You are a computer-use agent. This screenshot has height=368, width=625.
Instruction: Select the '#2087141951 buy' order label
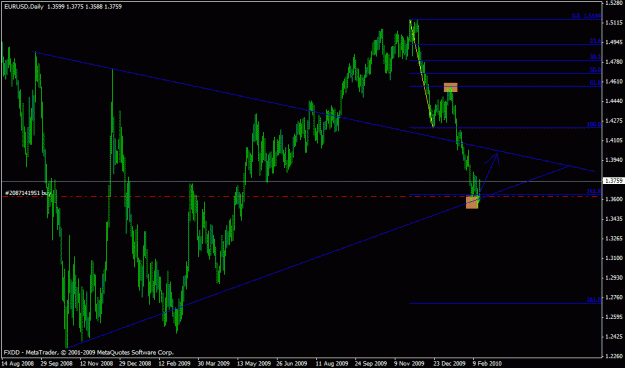[x=28, y=193]
